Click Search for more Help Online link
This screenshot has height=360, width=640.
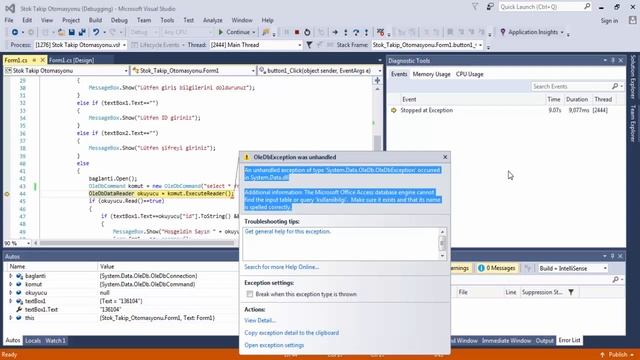(282, 267)
